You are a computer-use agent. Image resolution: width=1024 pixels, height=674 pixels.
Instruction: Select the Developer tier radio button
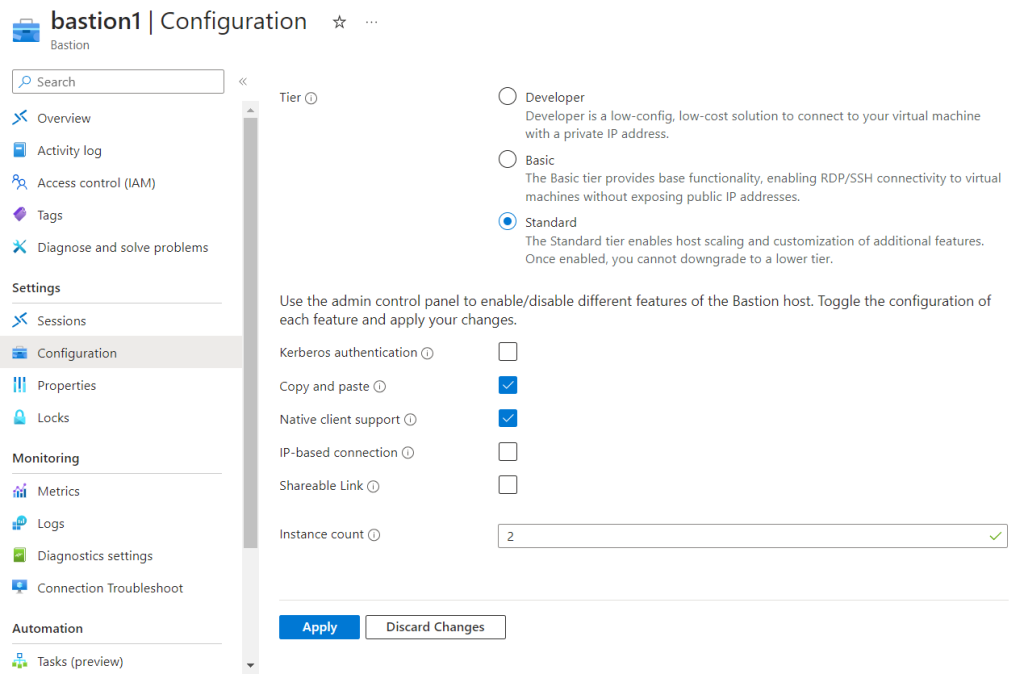click(x=507, y=97)
